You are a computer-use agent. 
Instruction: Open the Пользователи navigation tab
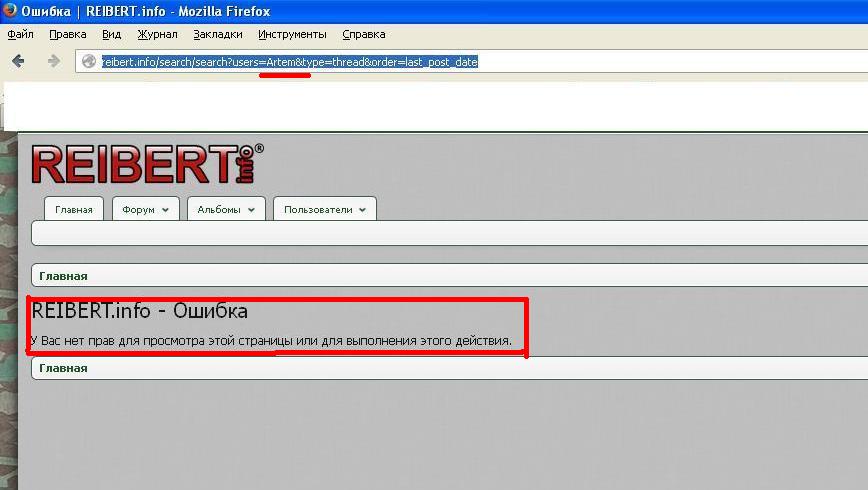point(325,209)
